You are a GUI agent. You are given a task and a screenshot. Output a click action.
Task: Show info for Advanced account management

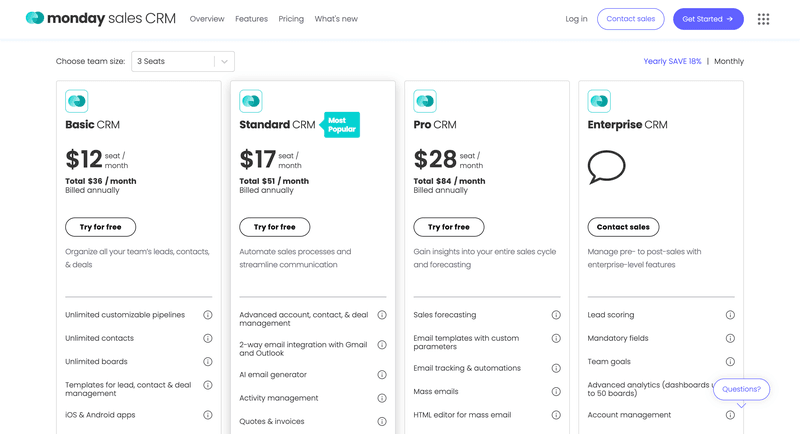(382, 315)
